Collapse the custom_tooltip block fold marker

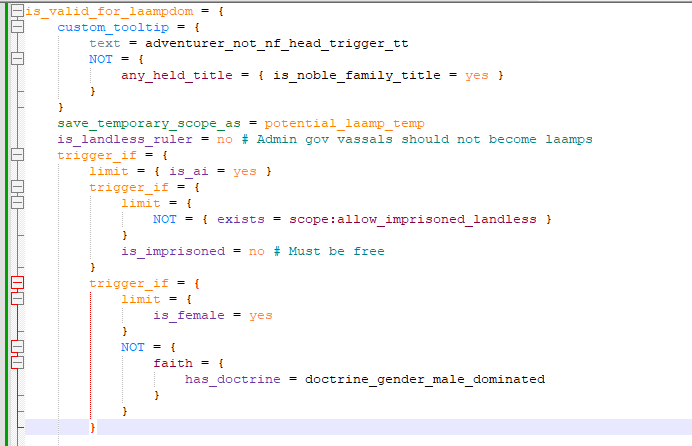pyautogui.click(x=17, y=27)
